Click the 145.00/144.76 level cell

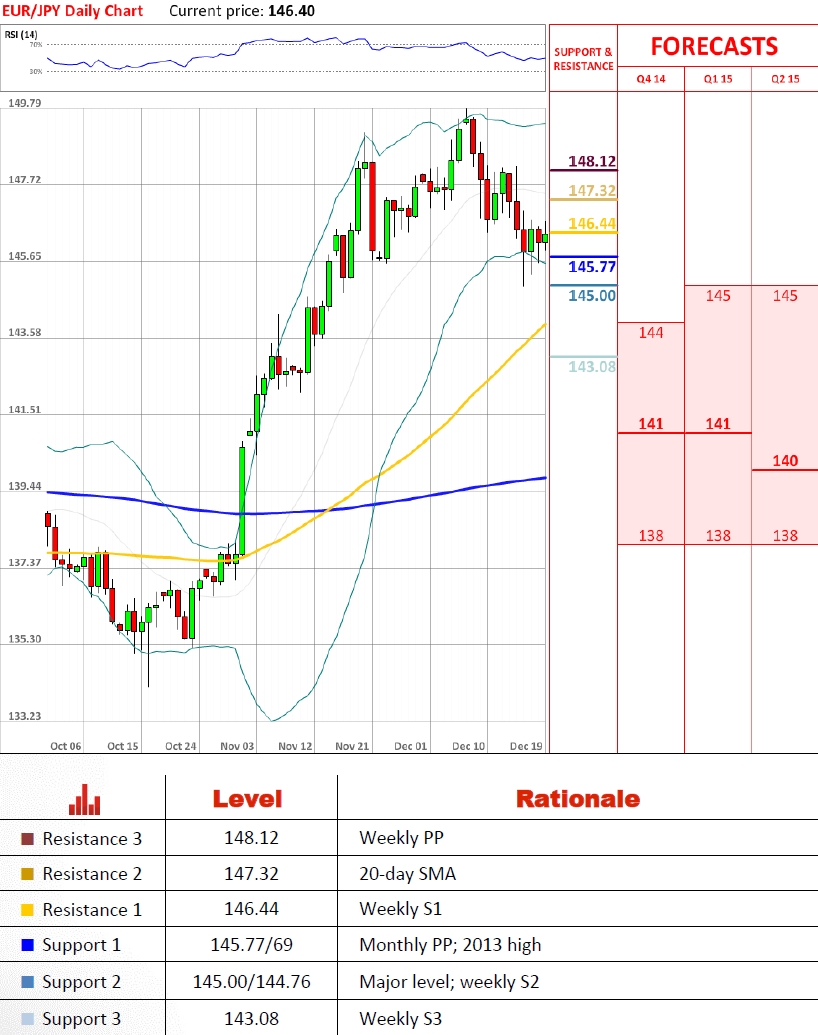(x=251, y=982)
